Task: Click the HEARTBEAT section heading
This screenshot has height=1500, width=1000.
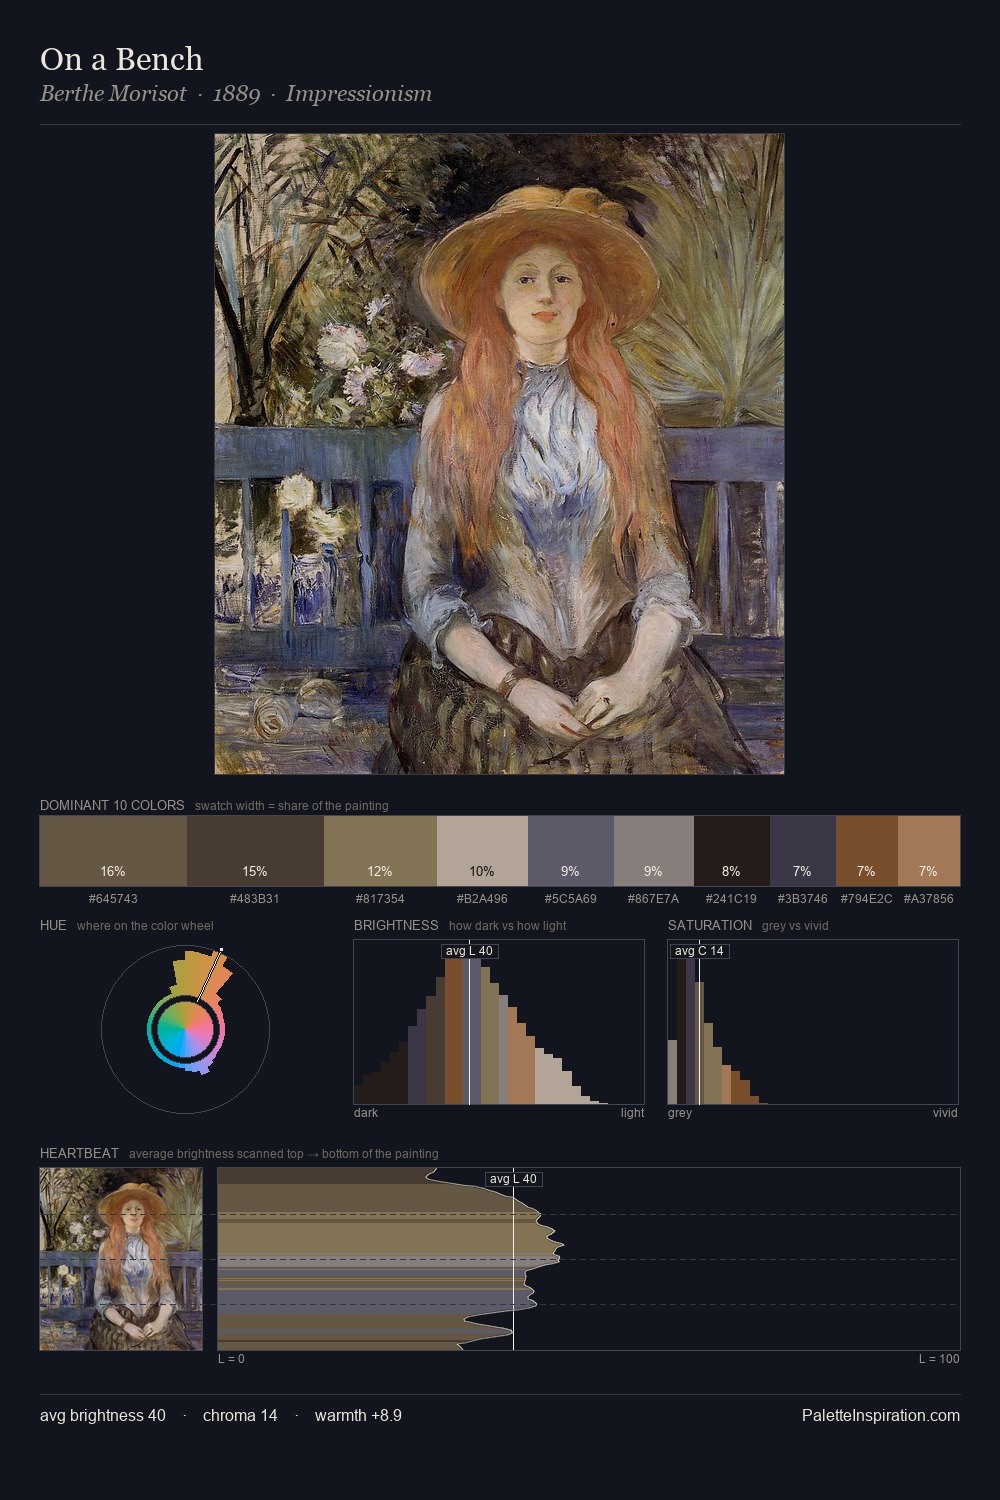Action: pos(79,1153)
